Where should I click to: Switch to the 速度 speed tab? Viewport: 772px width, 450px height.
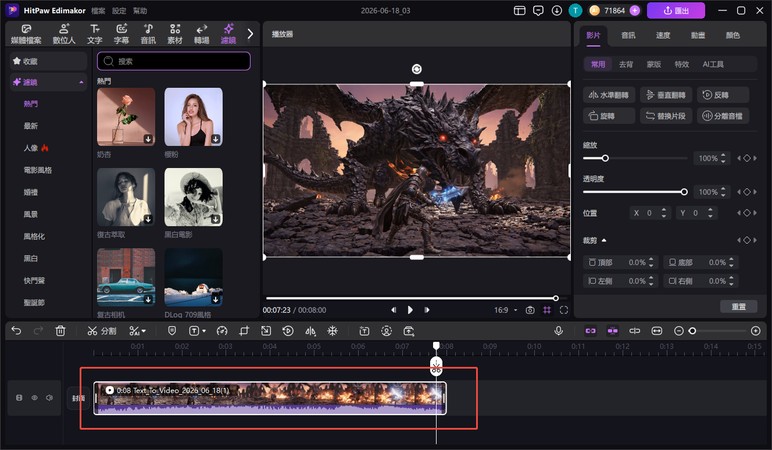[x=663, y=35]
